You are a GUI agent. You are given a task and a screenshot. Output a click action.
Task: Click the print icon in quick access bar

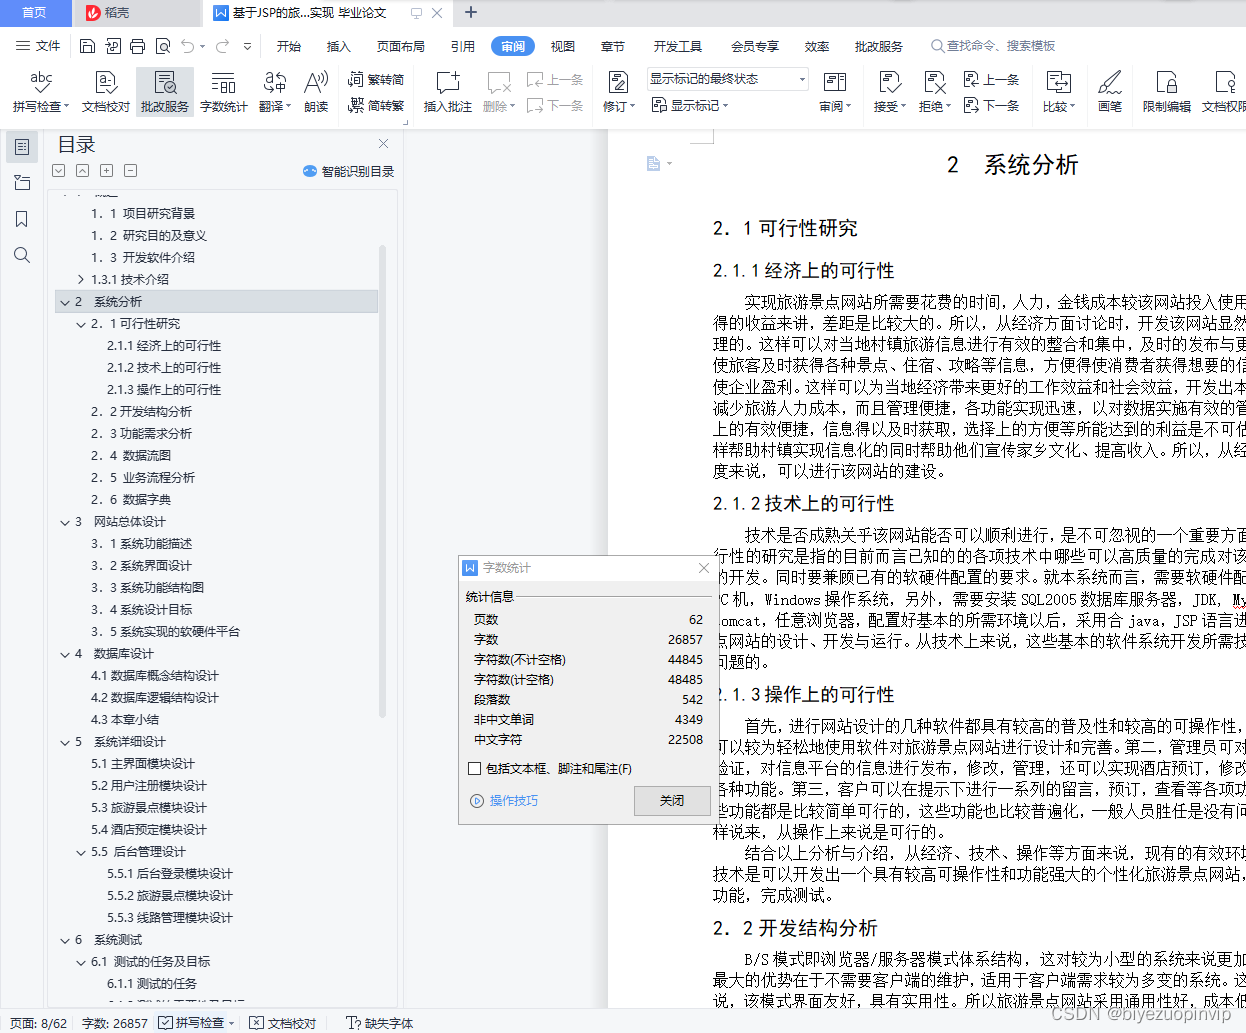[138, 46]
